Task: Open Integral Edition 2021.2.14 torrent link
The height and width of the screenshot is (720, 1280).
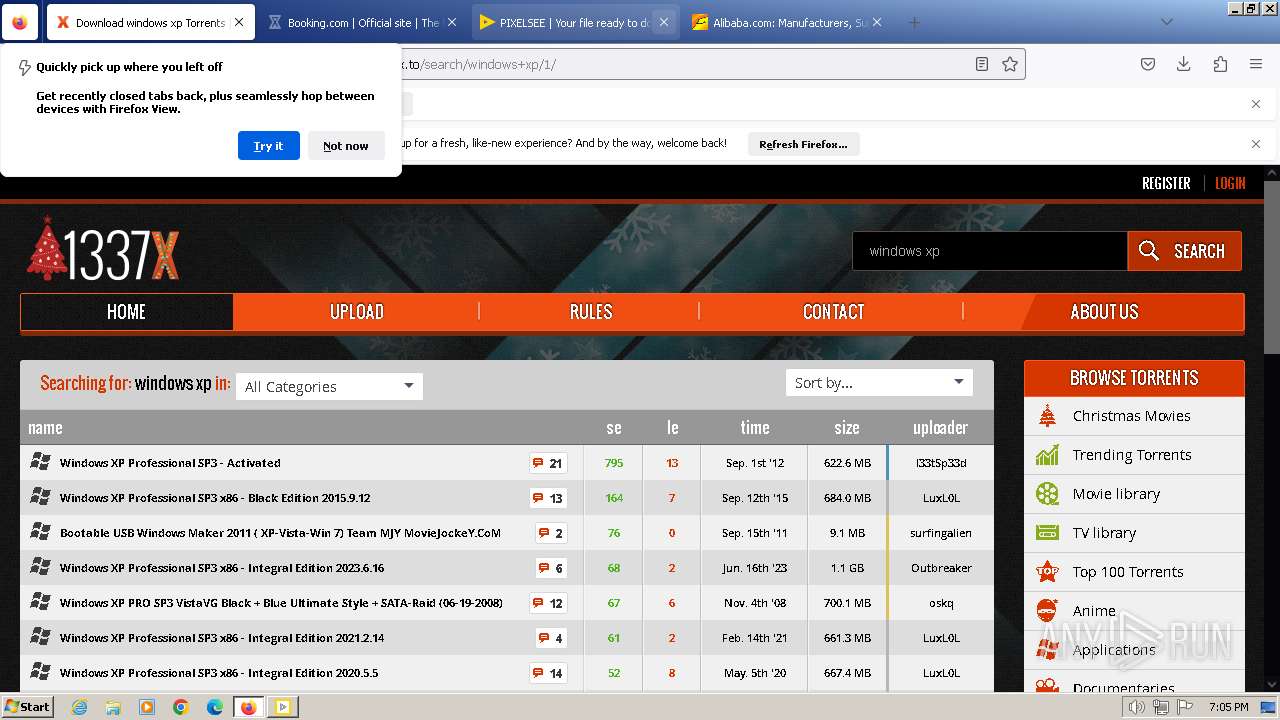Action: tap(222, 638)
